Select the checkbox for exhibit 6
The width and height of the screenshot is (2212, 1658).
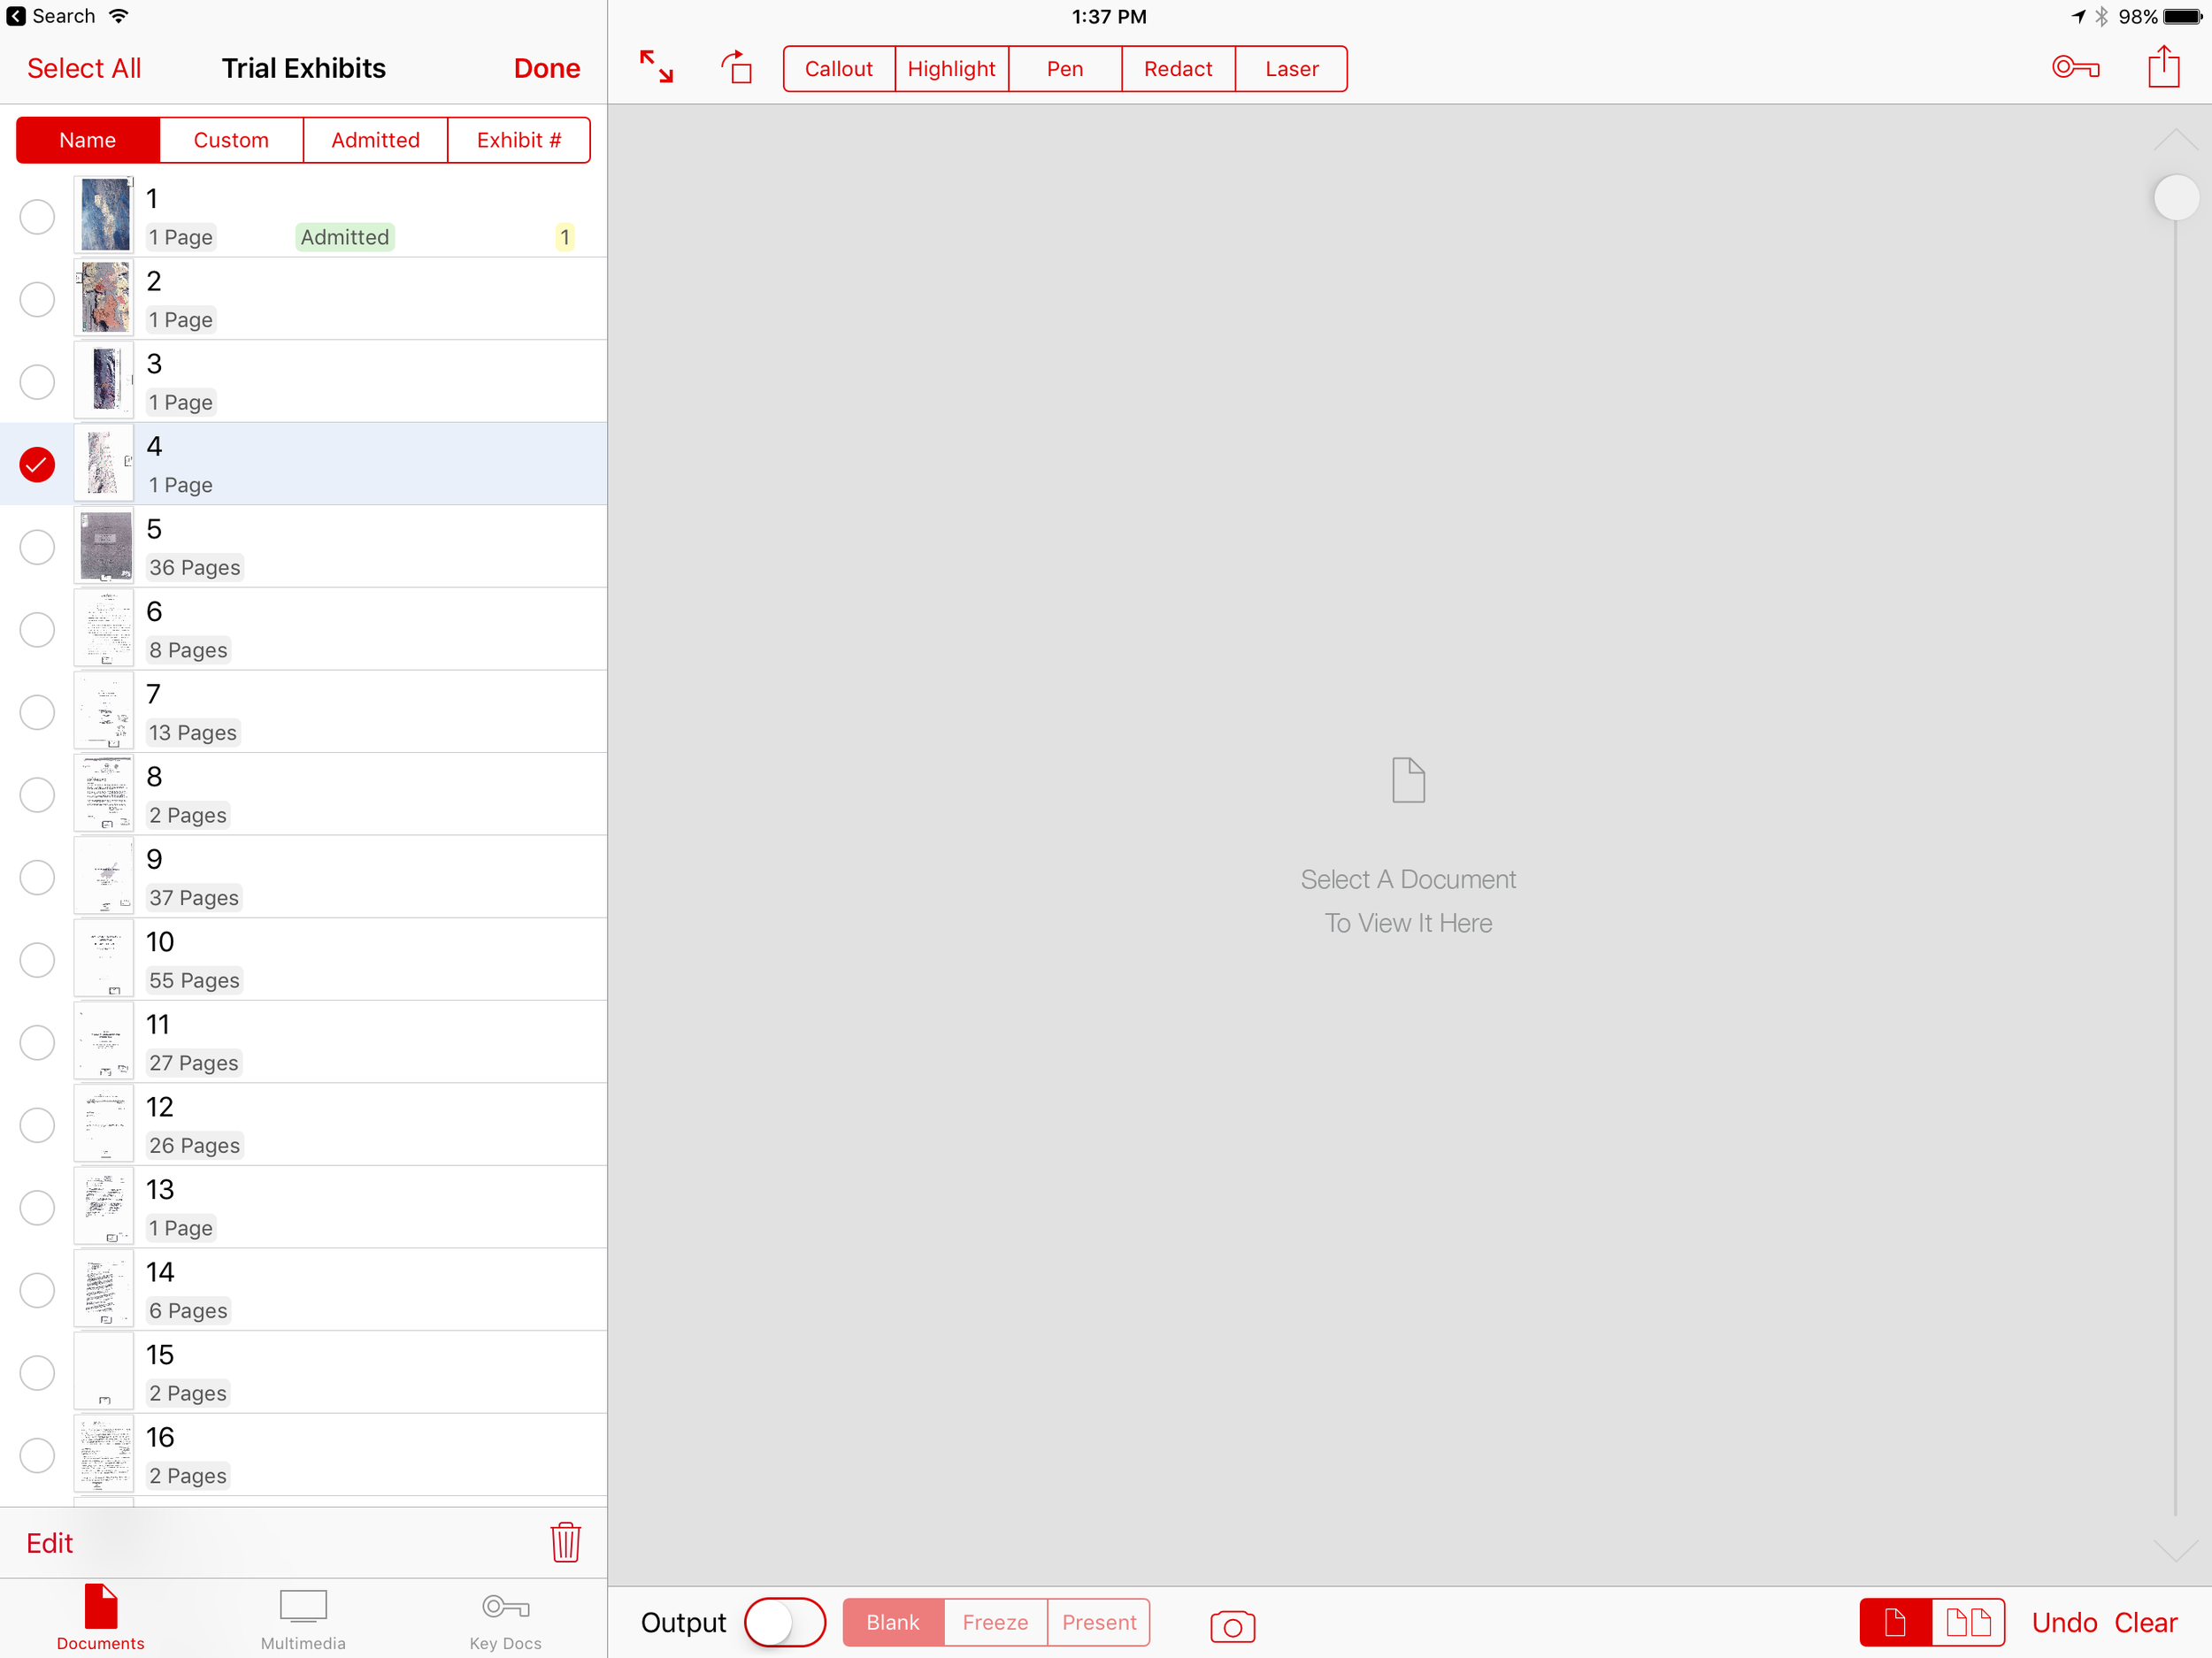(x=37, y=629)
